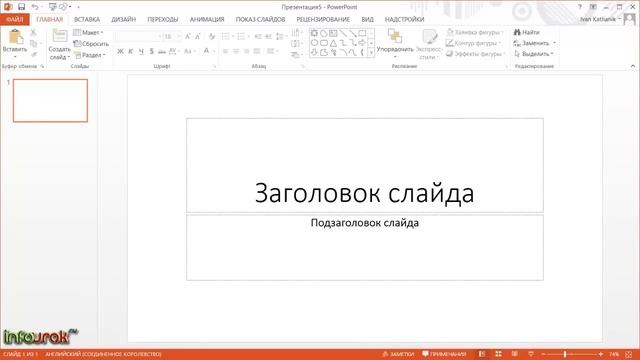Select the rectangle shape in shapes gallery

[362, 33]
